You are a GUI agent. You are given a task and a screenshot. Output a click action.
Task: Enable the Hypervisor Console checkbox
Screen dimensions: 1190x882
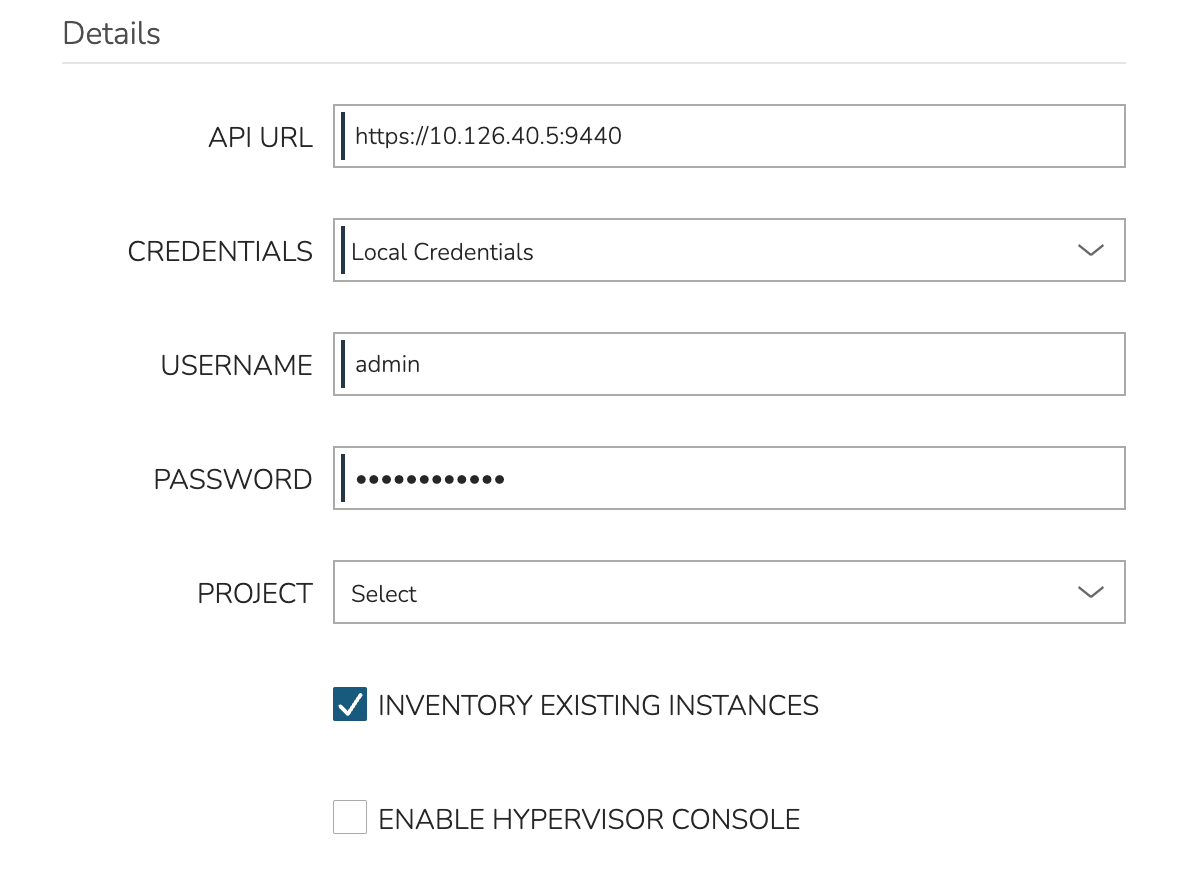[350, 819]
